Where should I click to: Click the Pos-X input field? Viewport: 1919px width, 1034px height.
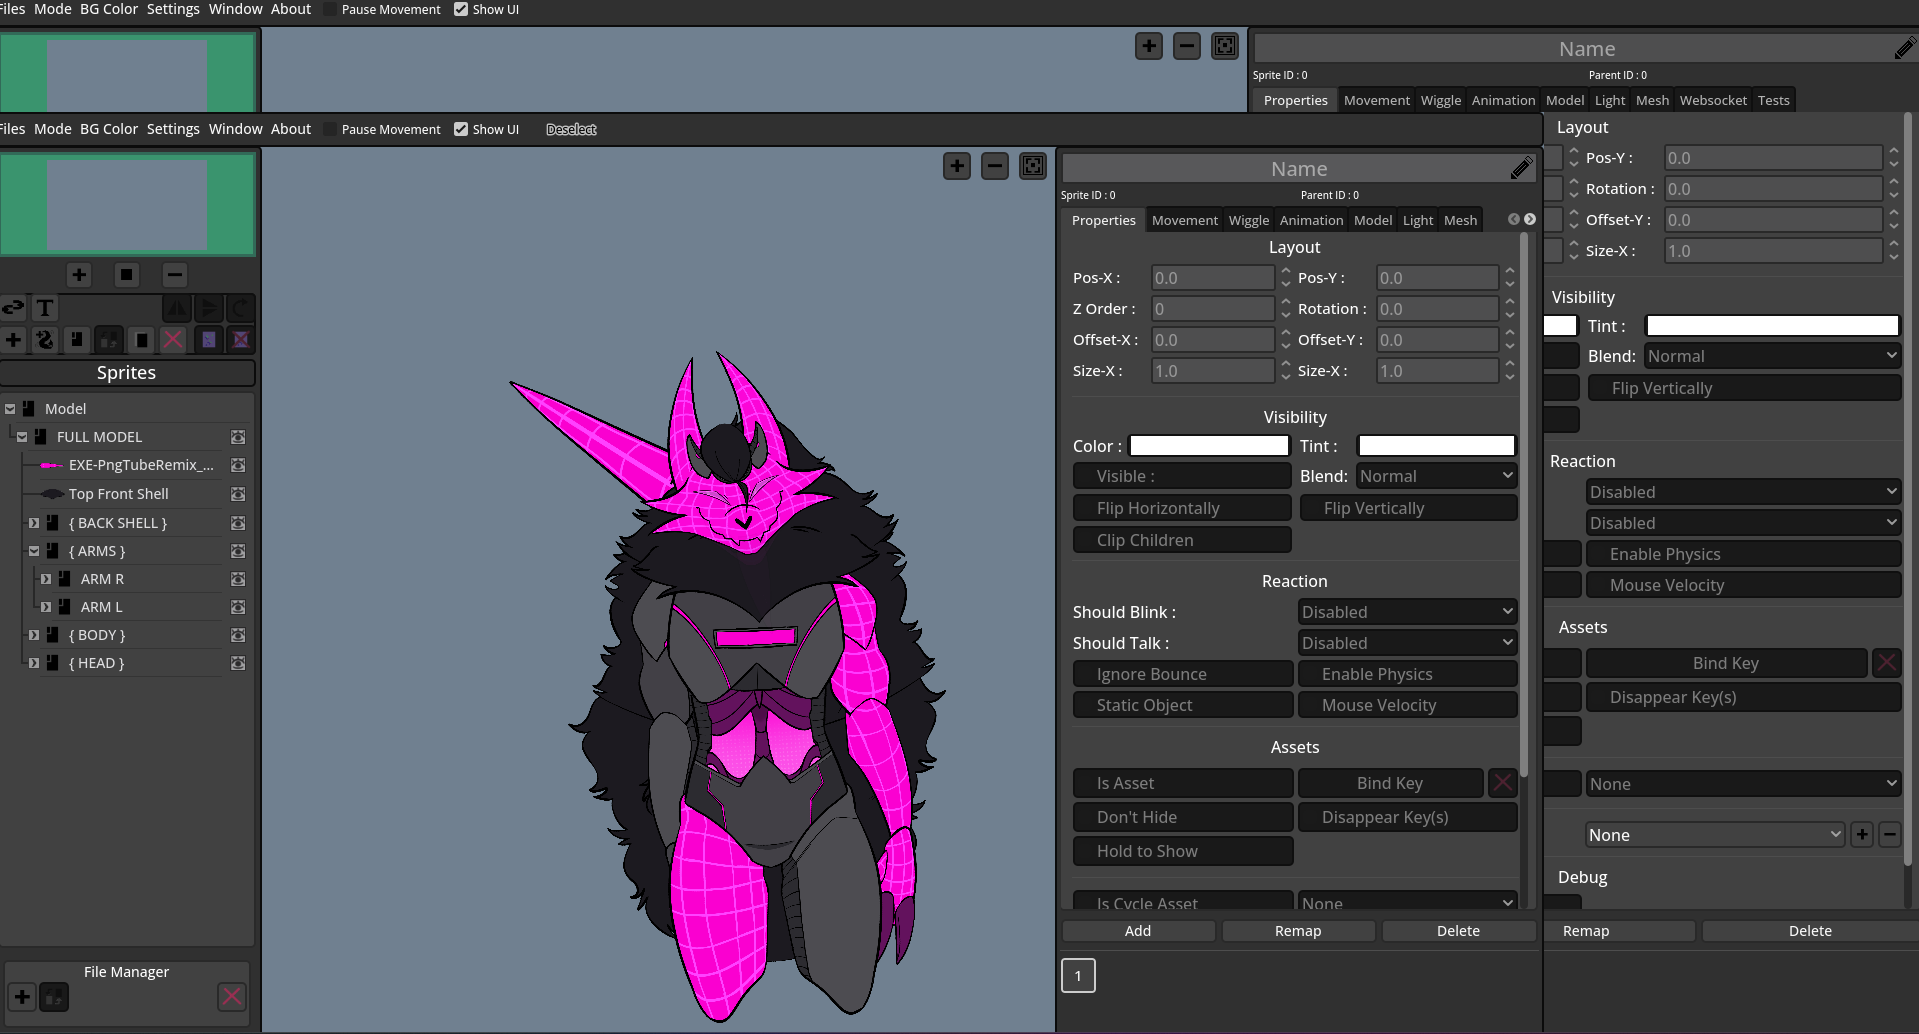1213,278
